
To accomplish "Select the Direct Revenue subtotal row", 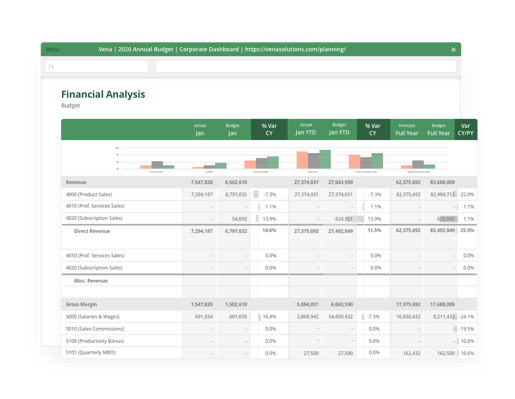I will click(269, 237).
